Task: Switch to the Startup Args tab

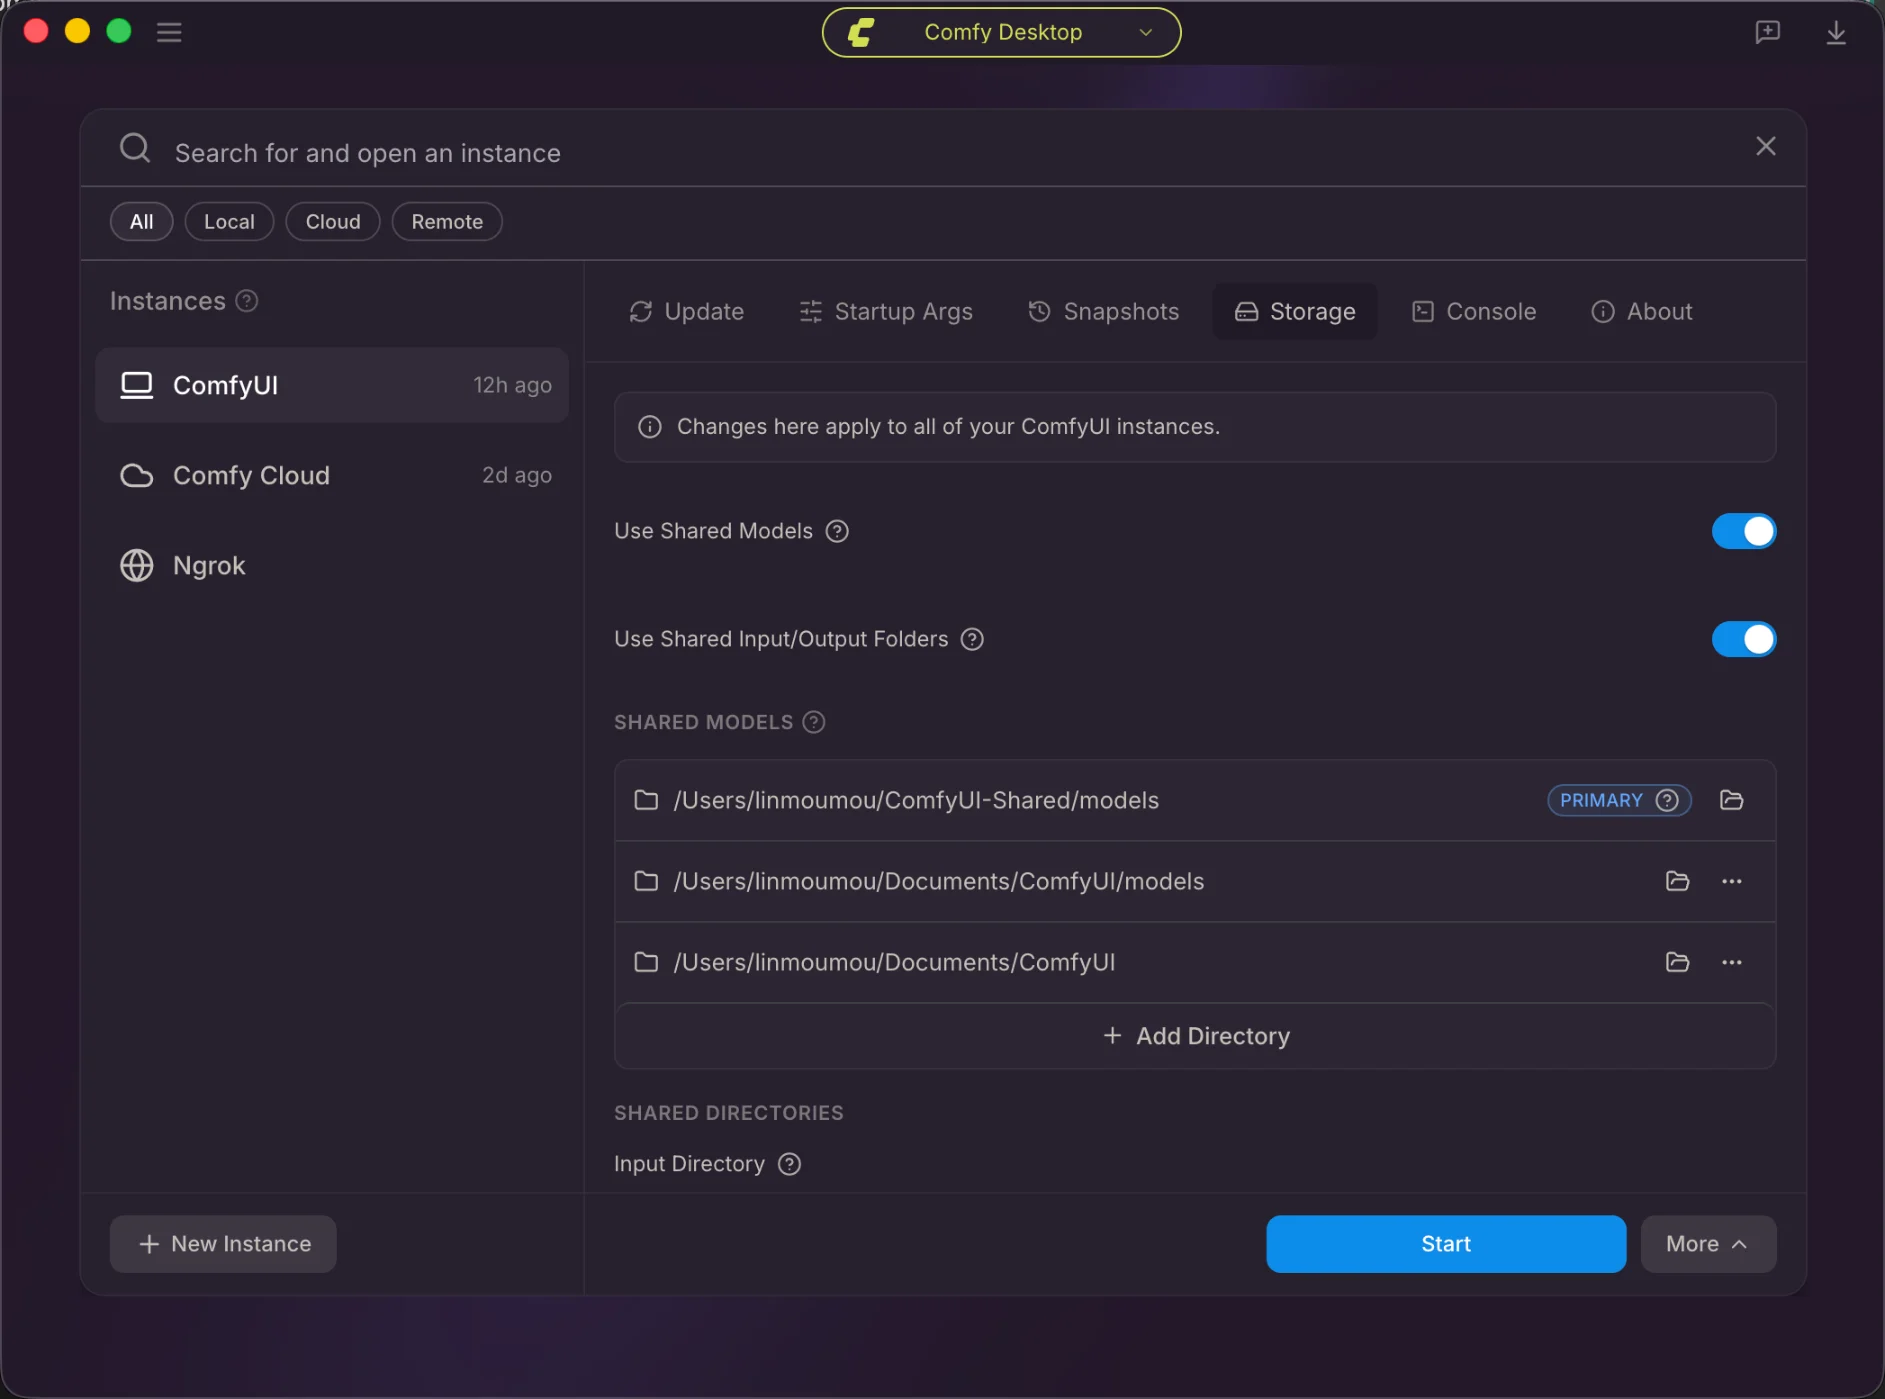Action: tap(886, 311)
